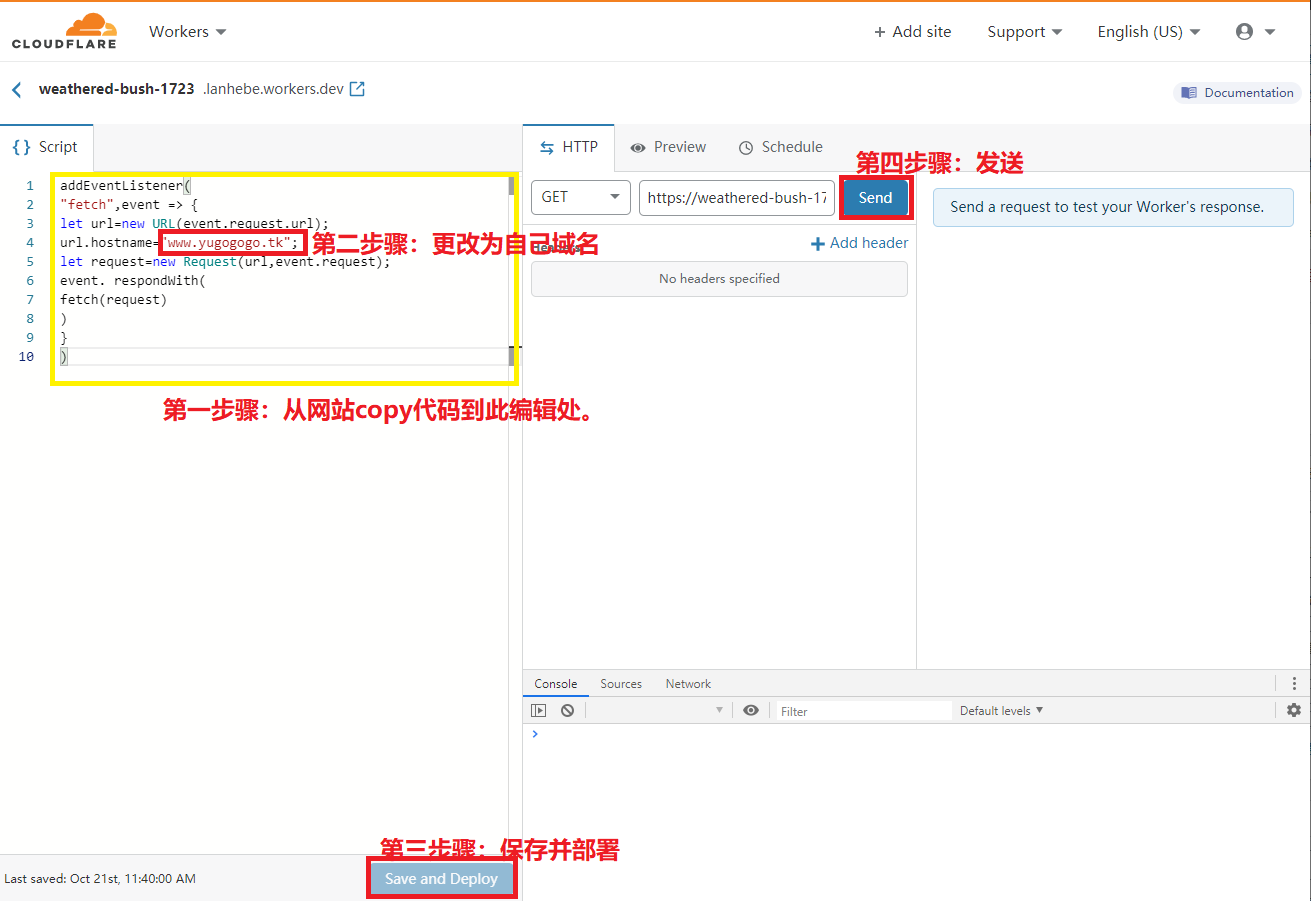This screenshot has width=1311, height=901.
Task: Go back using the left arrow icon
Action: [x=16, y=90]
